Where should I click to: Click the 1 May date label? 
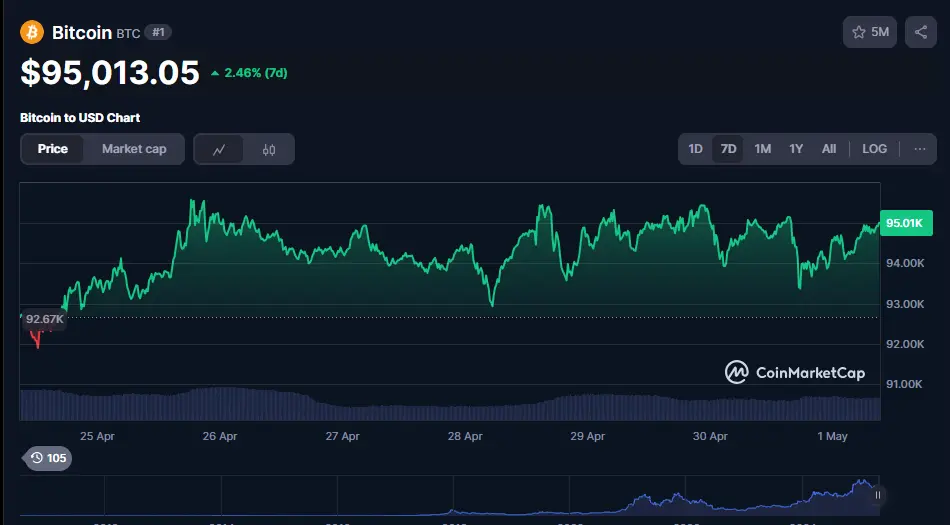click(x=832, y=436)
